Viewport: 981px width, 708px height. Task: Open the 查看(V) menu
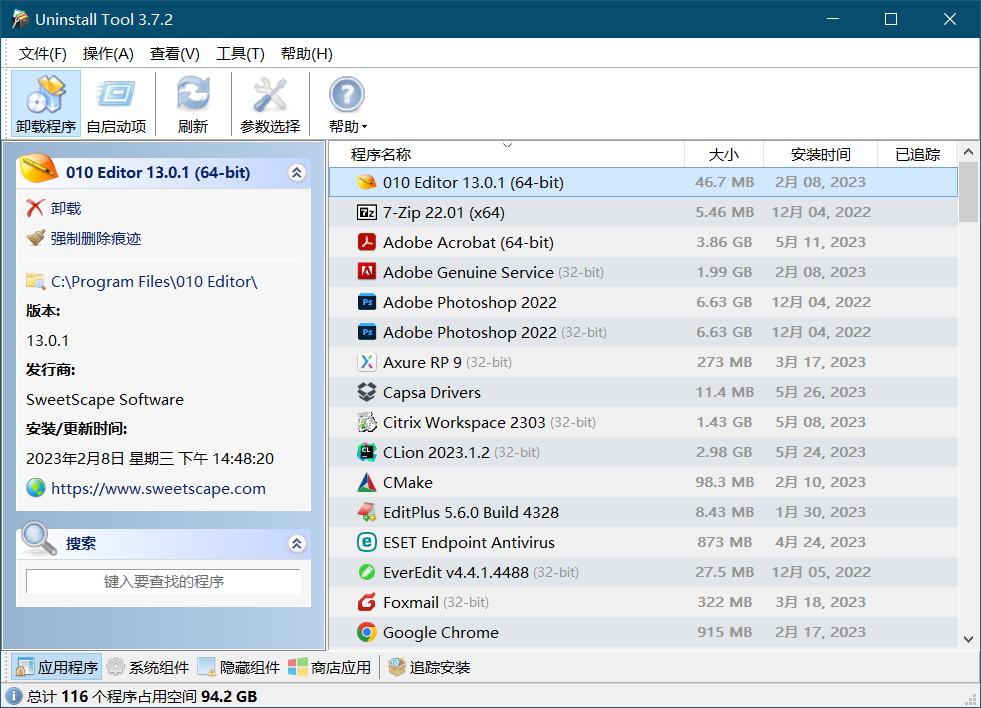pos(175,54)
